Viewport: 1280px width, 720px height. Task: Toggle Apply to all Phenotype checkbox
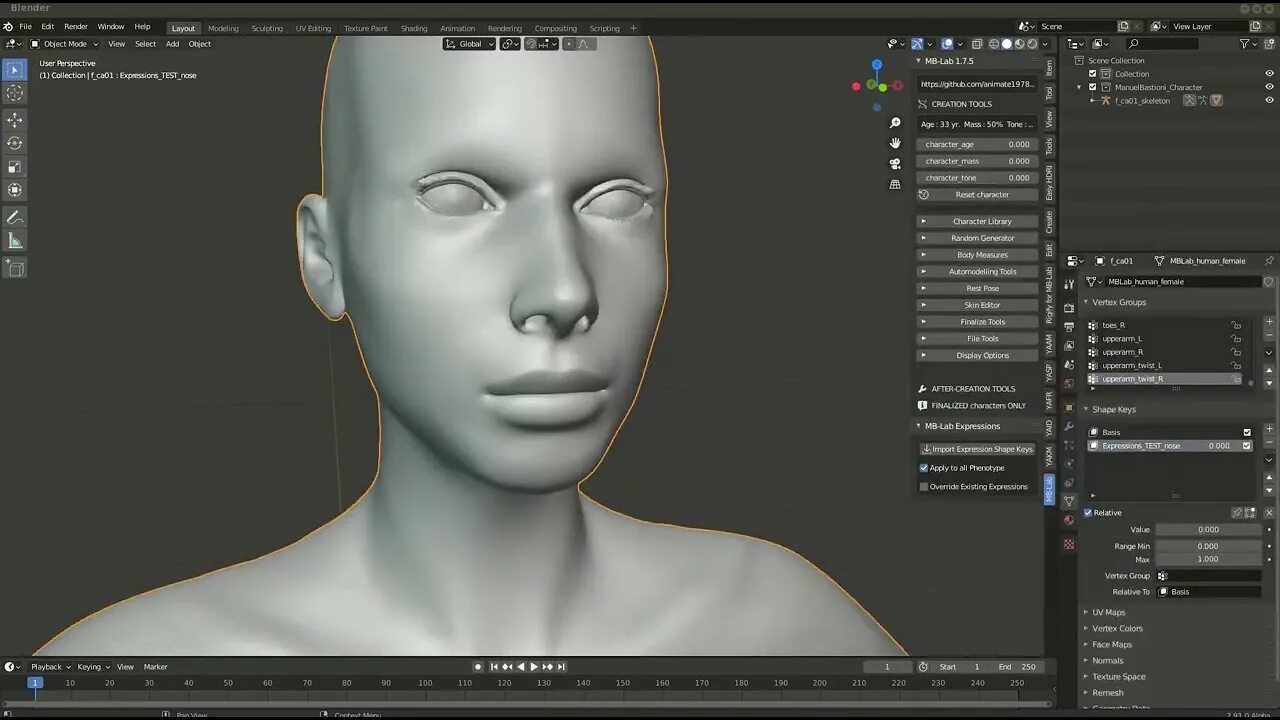pyautogui.click(x=924, y=468)
